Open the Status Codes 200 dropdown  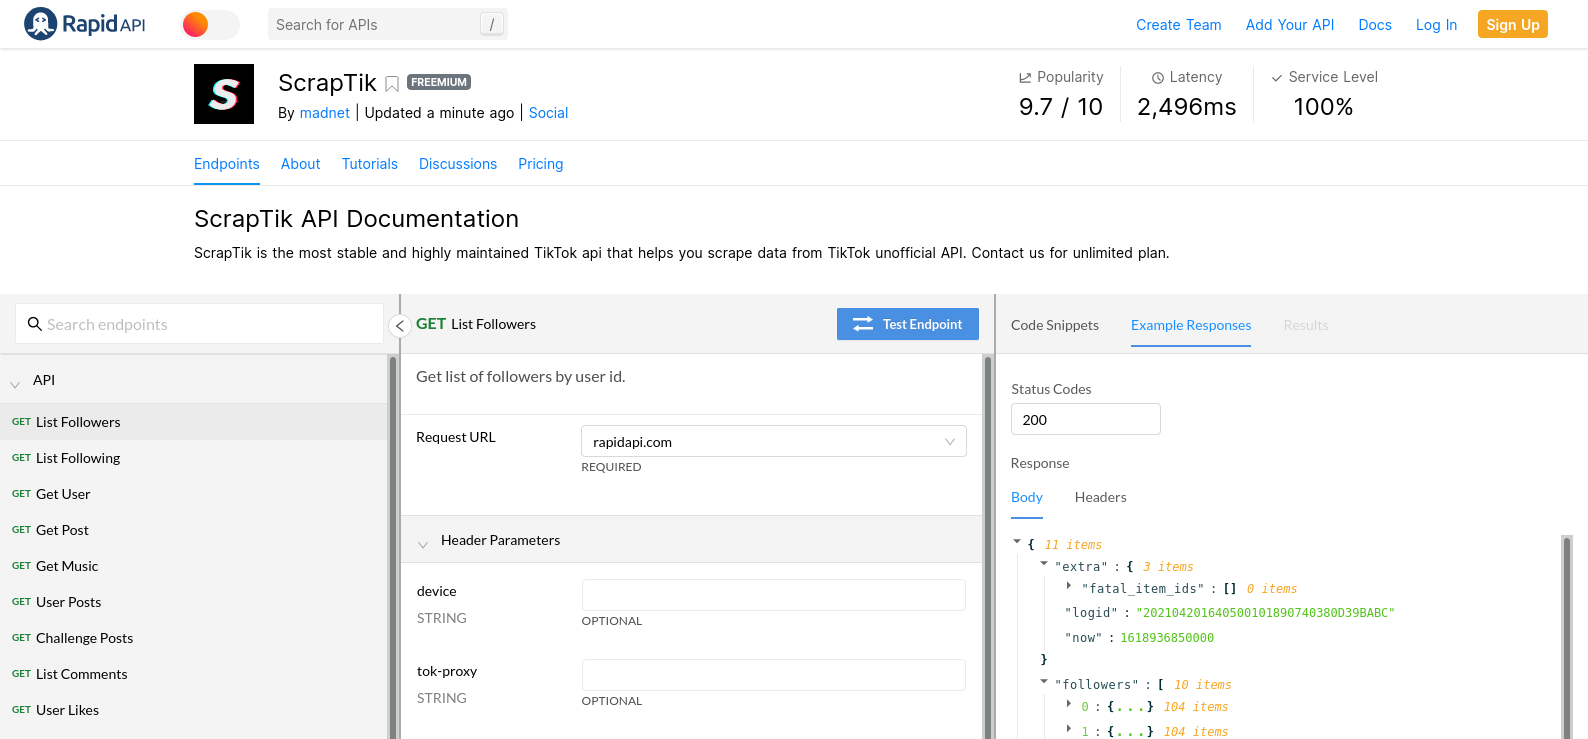(1086, 419)
